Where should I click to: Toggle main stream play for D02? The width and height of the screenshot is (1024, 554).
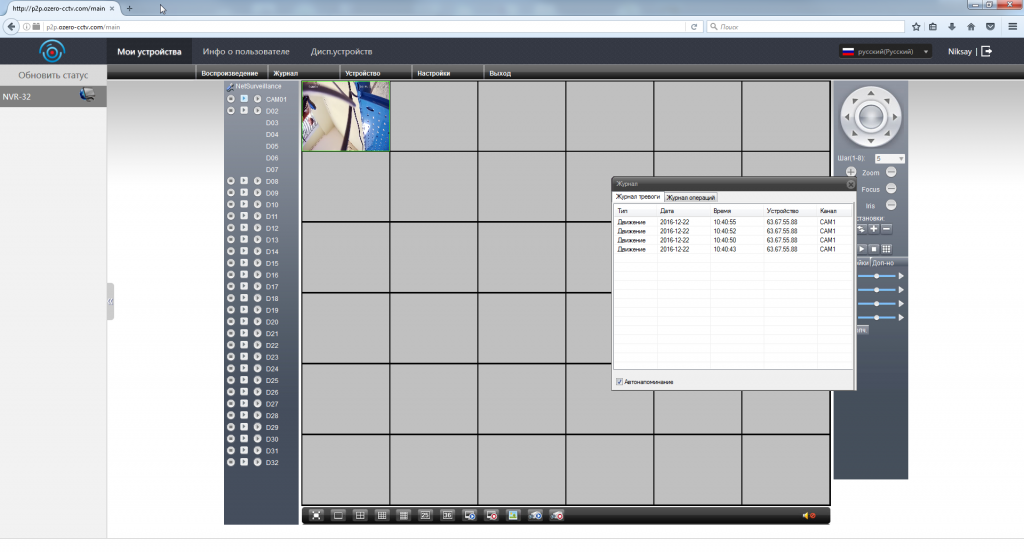[x=244, y=111]
